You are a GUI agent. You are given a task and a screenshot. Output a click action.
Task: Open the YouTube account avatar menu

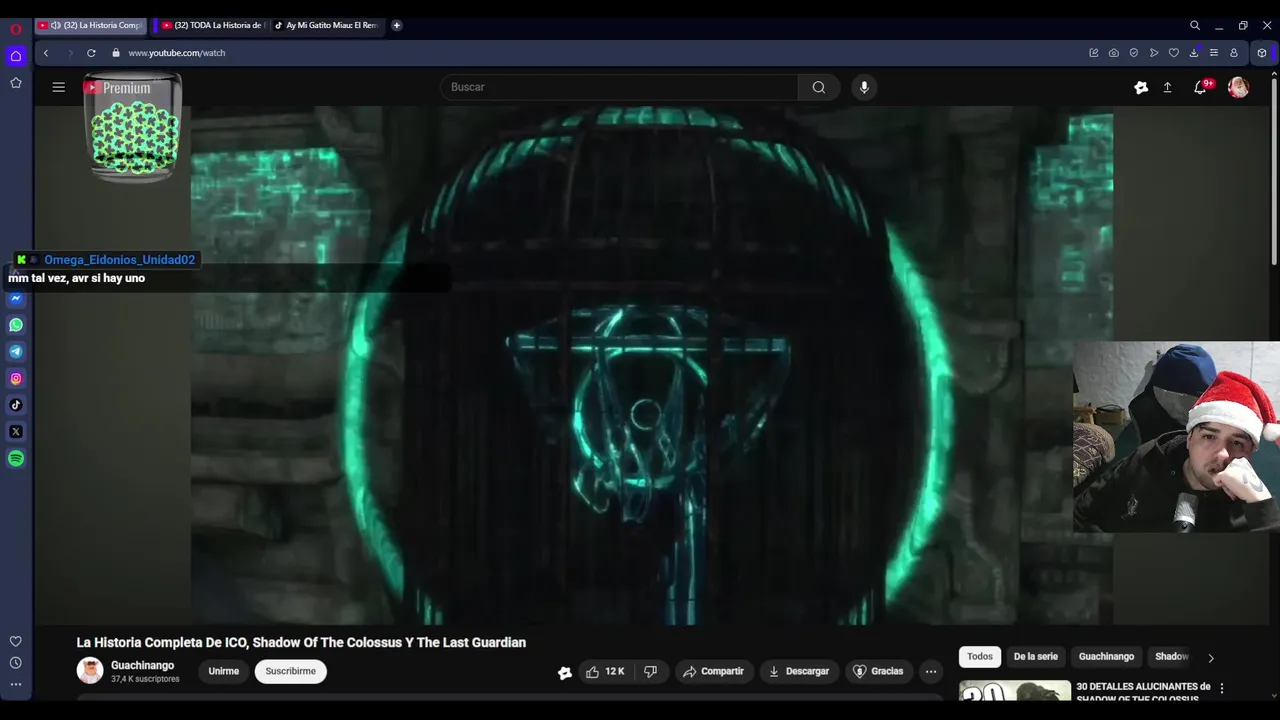(x=1238, y=88)
